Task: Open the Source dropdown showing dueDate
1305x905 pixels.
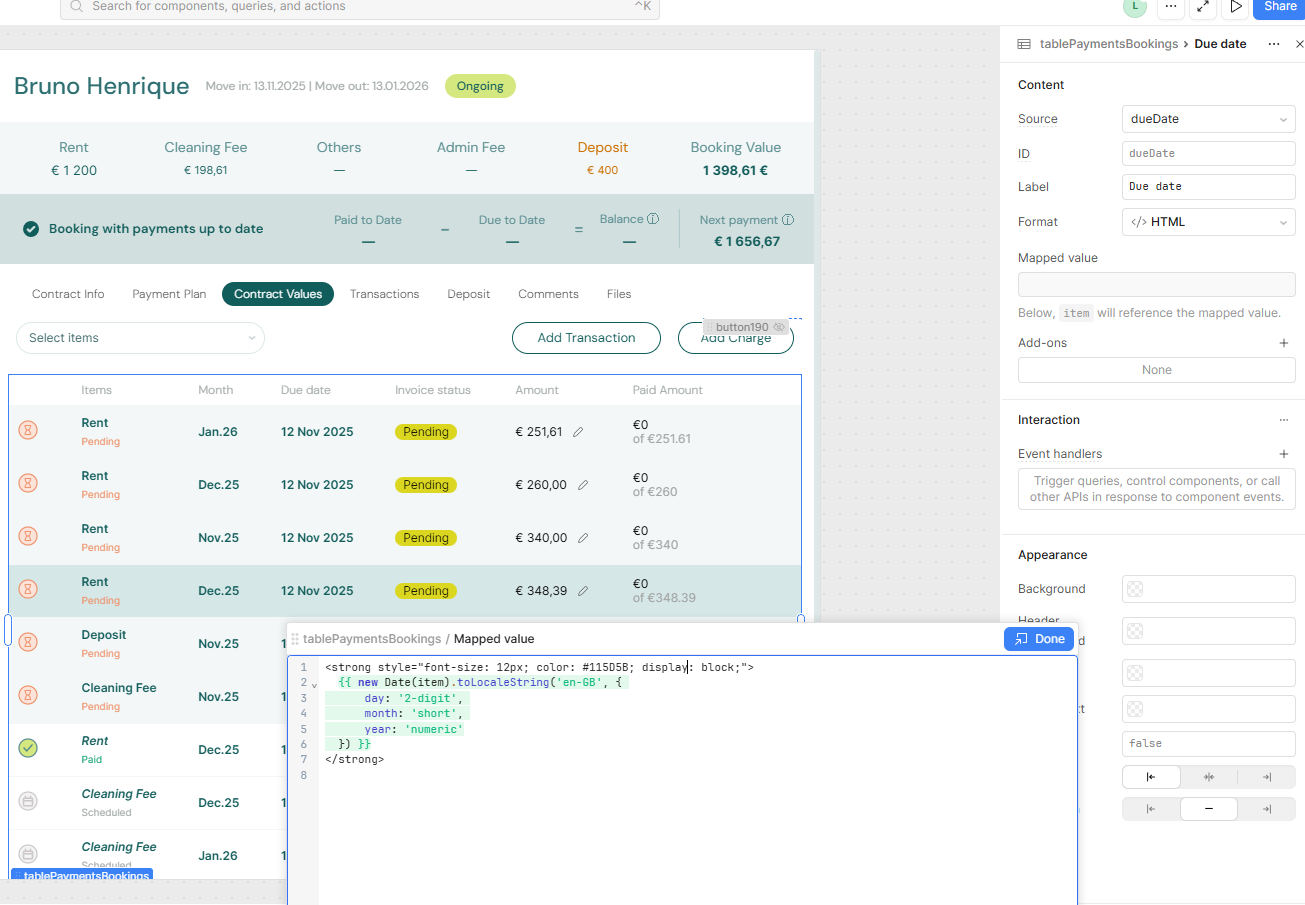Action: (1208, 118)
